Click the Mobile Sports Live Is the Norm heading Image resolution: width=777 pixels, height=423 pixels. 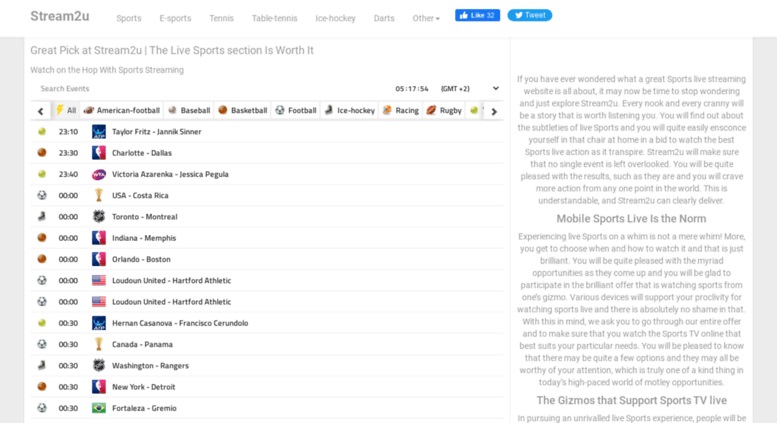click(x=631, y=219)
